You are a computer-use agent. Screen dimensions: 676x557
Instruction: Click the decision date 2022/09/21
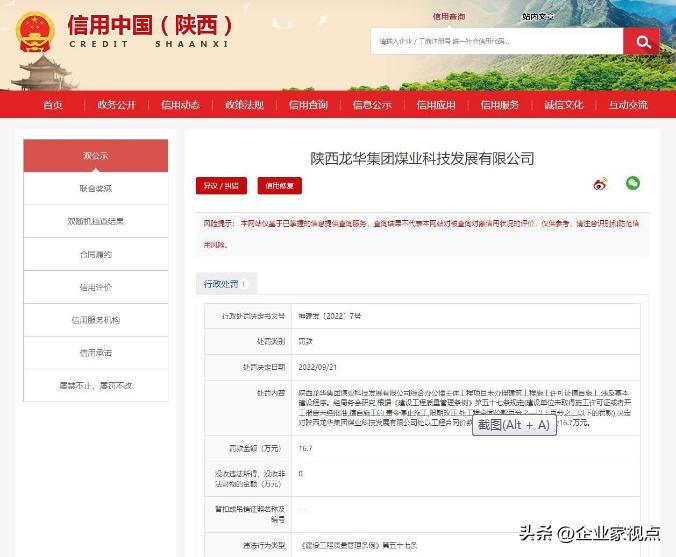click(x=318, y=367)
